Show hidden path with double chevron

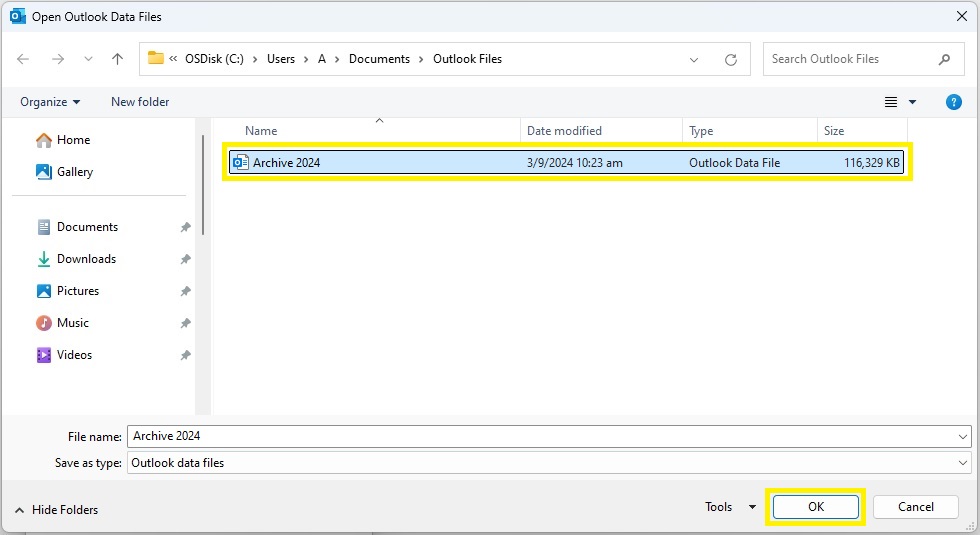[173, 59]
